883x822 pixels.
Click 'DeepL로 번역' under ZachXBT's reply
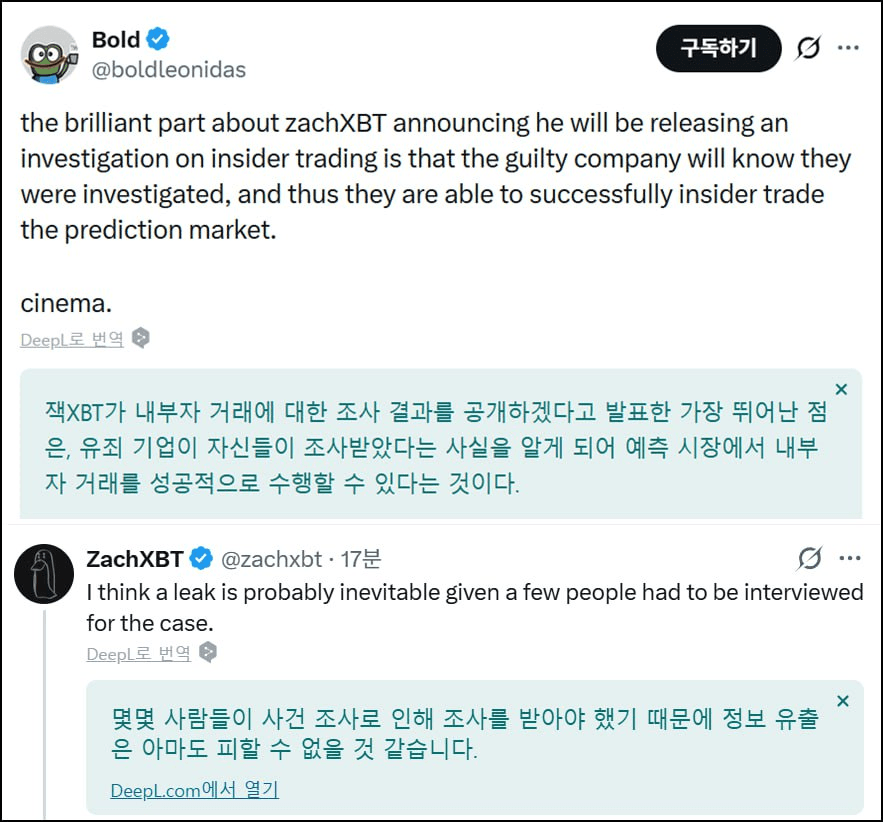point(138,654)
